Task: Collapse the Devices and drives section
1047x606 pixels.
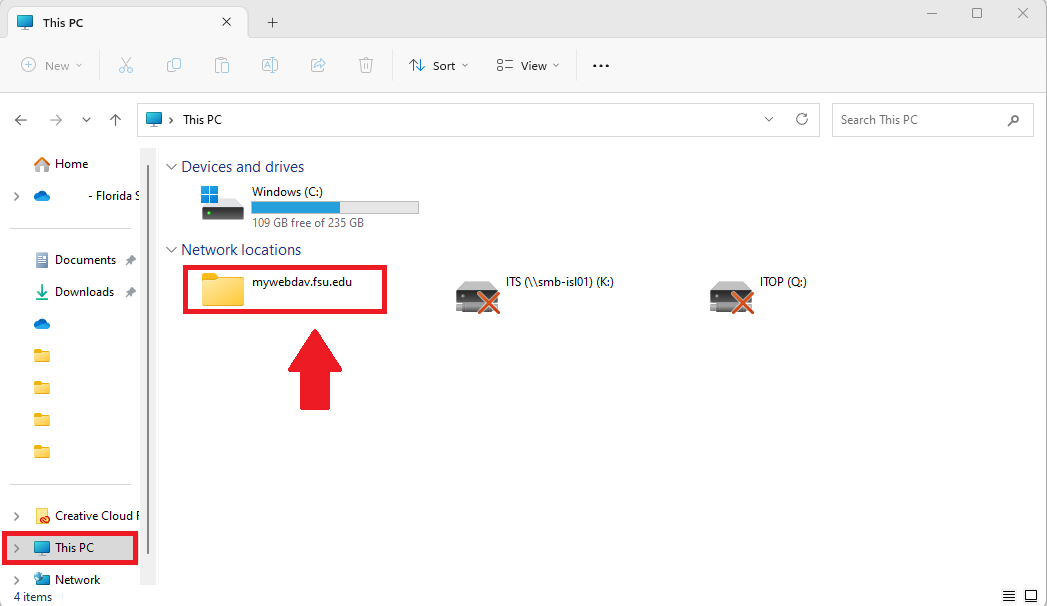Action: click(171, 166)
